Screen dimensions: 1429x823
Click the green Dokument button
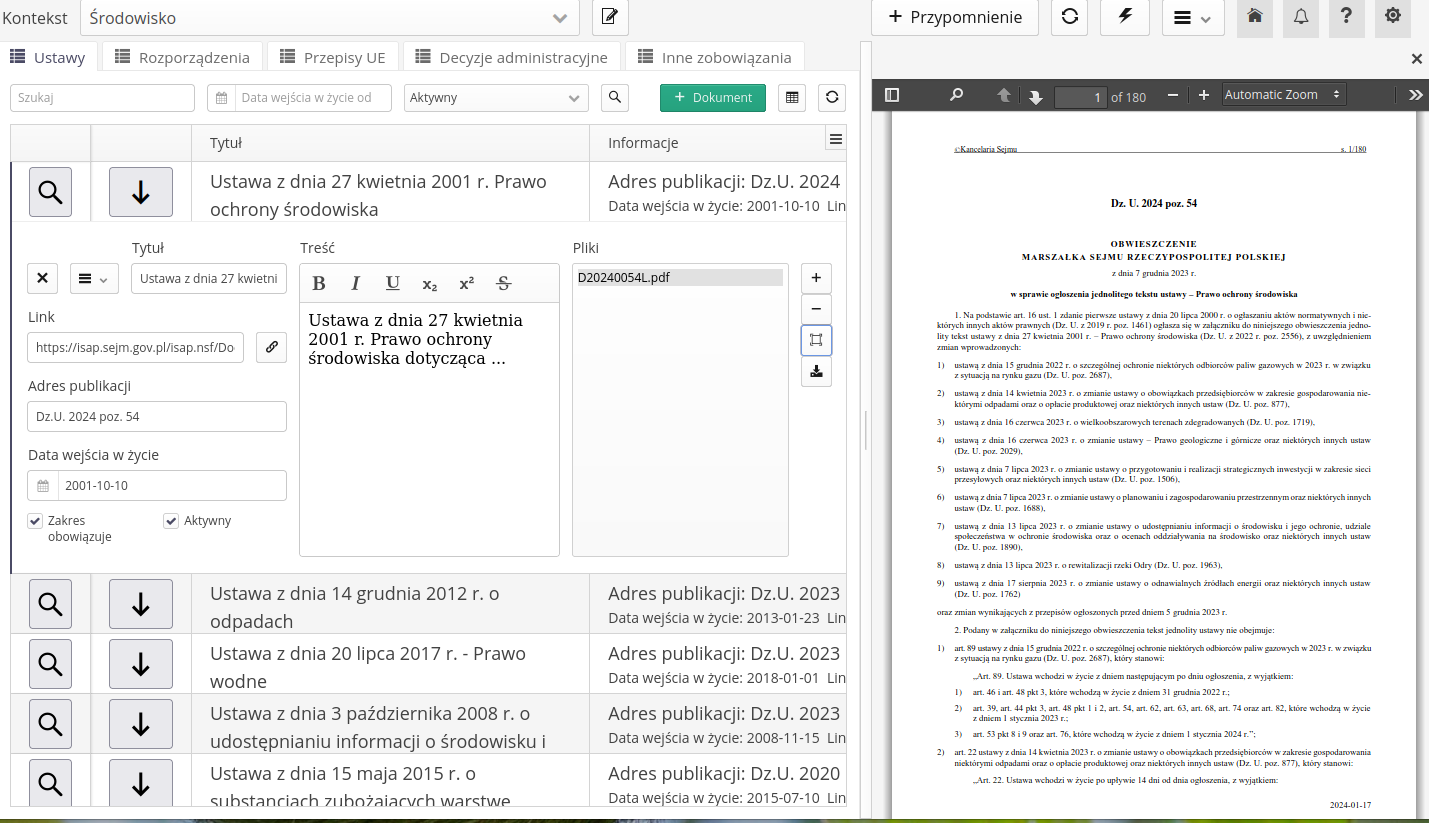pos(712,98)
